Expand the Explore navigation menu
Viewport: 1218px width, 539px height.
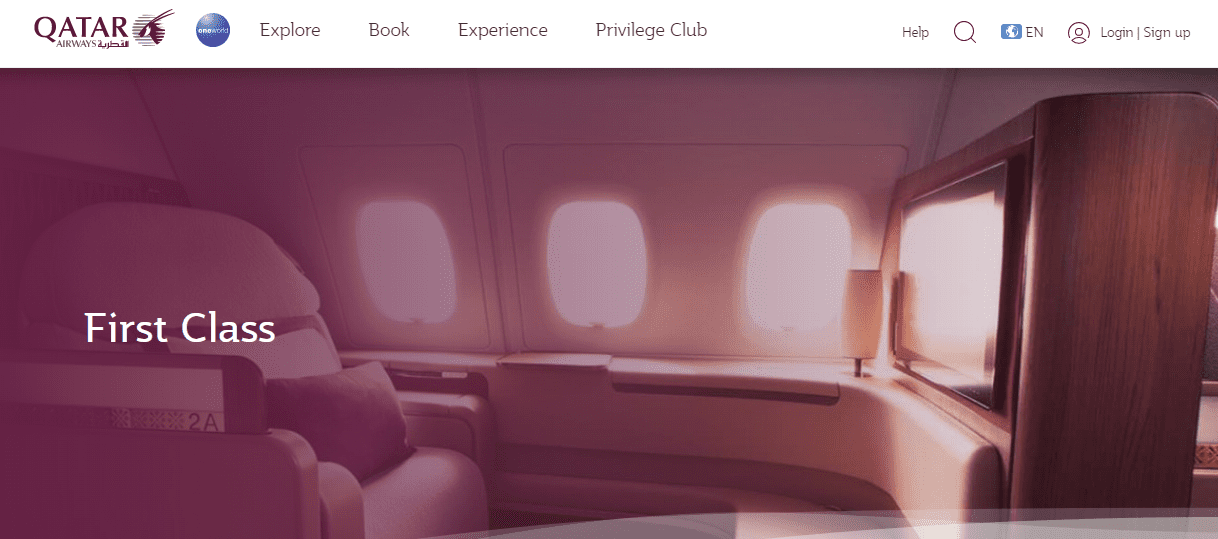pyautogui.click(x=290, y=30)
